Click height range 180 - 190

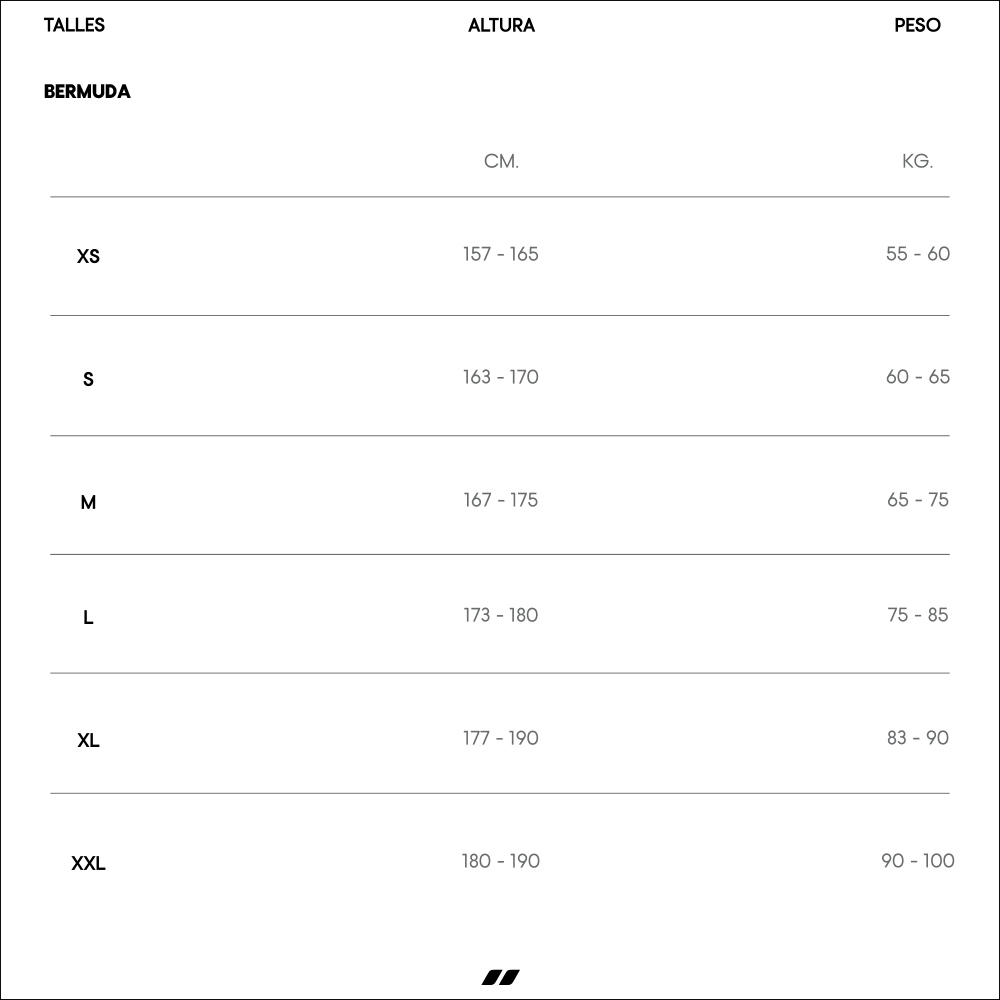501,861
